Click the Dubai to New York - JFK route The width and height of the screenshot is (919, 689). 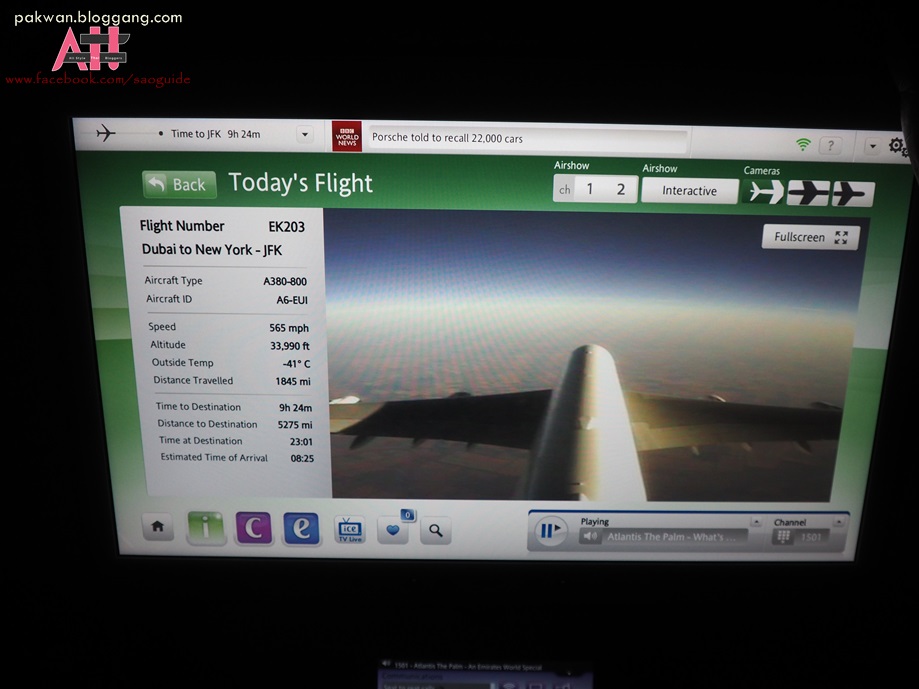tap(212, 250)
